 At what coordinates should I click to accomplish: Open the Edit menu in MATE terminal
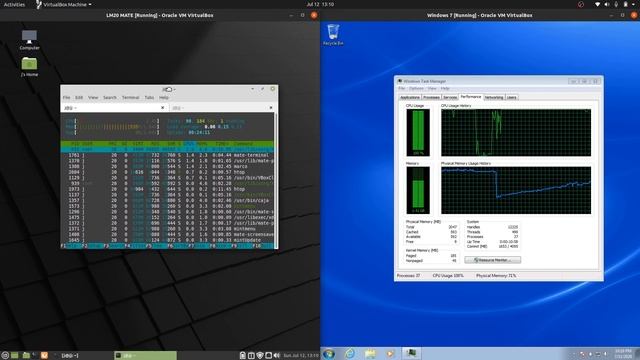coord(79,98)
